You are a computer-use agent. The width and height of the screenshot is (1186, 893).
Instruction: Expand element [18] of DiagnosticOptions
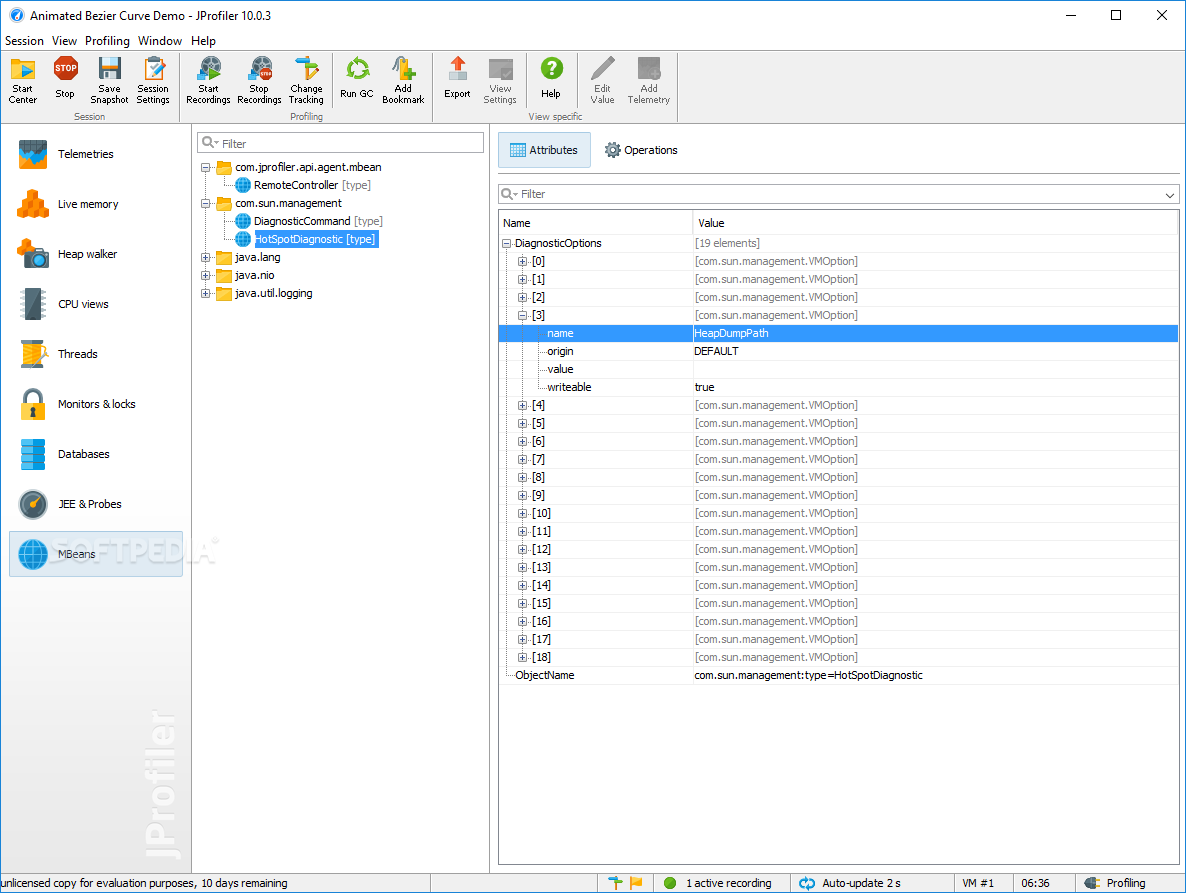click(x=523, y=657)
